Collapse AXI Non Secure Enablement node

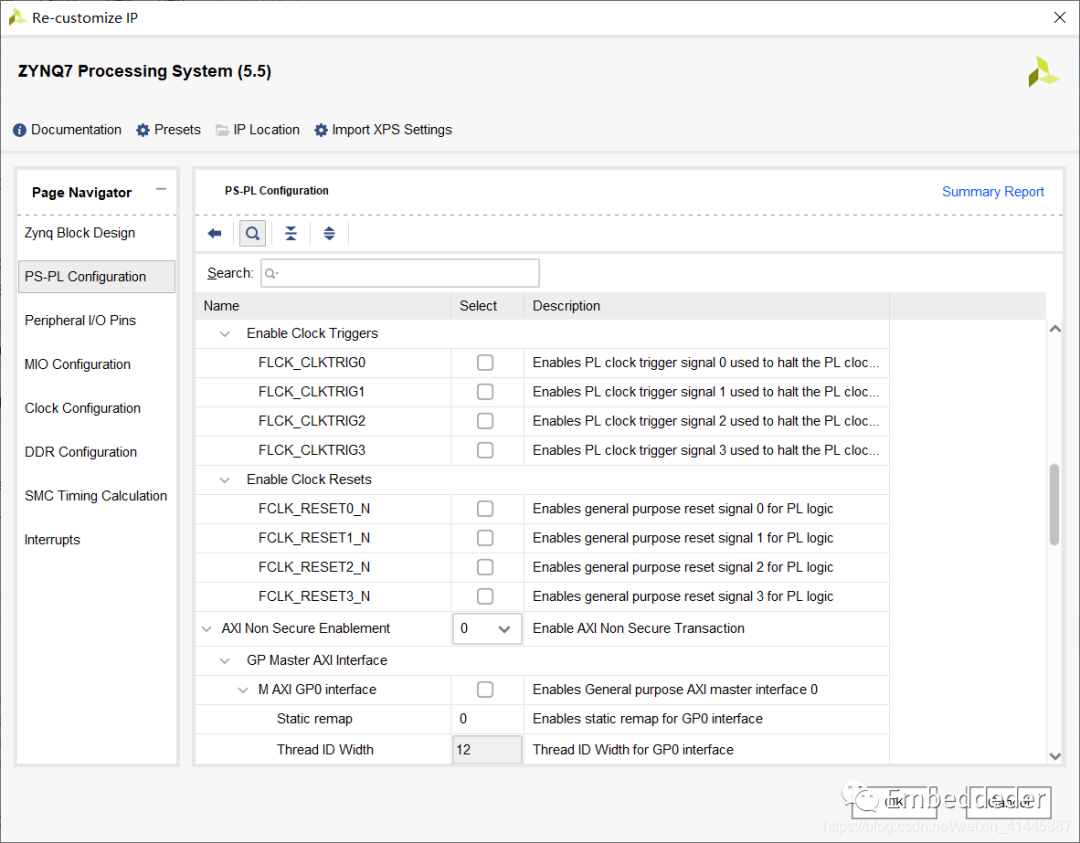[206, 629]
